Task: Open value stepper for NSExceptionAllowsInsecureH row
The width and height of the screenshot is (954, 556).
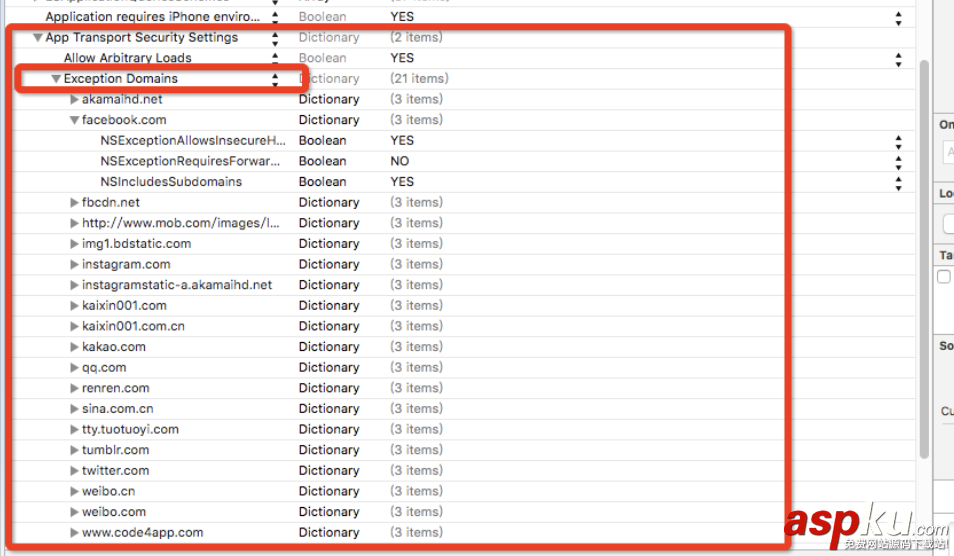Action: click(899, 142)
